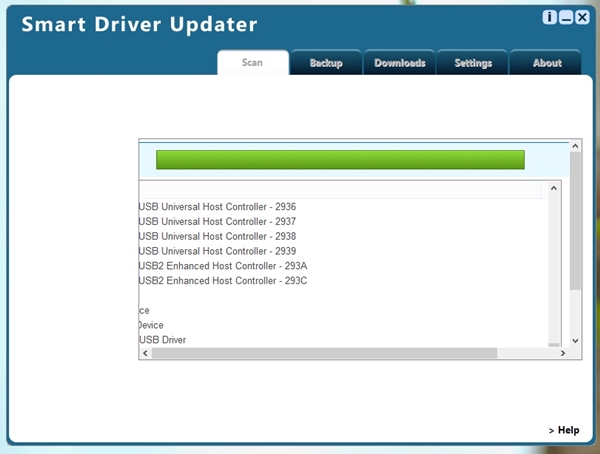Image resolution: width=600 pixels, height=454 pixels.
Task: Click the horizontal scroll left arrow
Action: [145, 353]
